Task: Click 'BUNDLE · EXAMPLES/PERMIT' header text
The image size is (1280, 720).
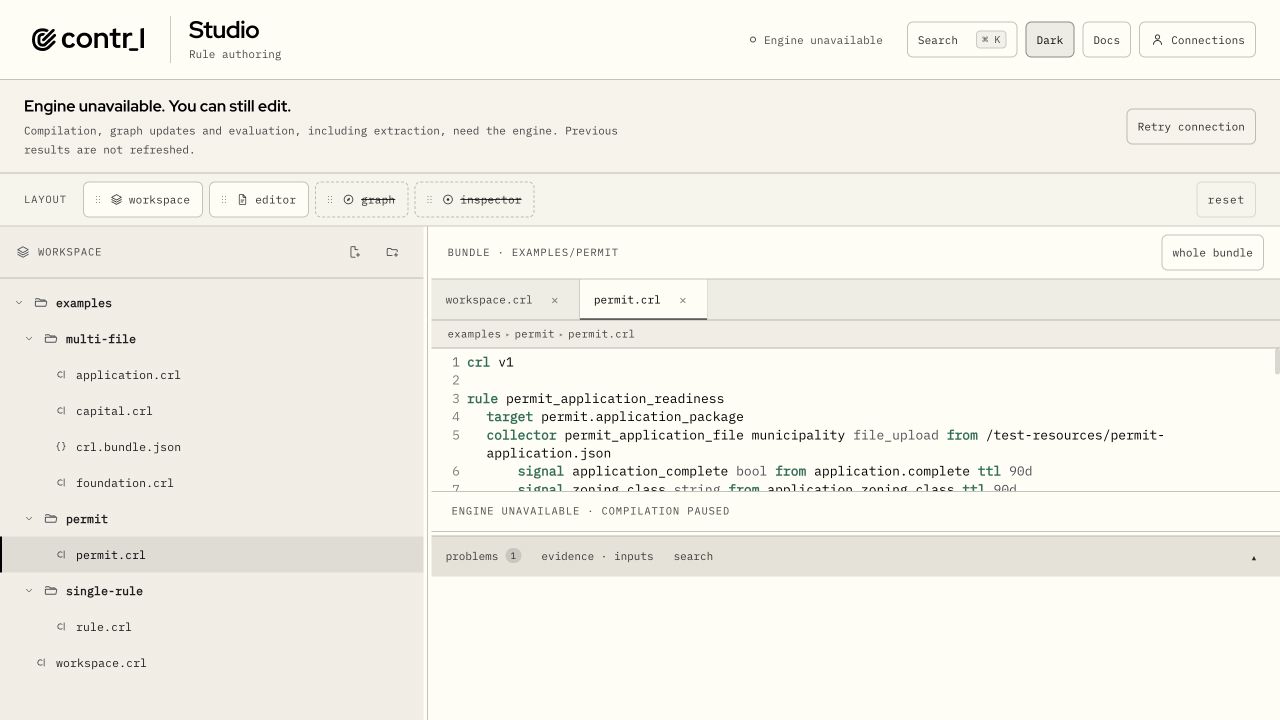Action: 533,253
